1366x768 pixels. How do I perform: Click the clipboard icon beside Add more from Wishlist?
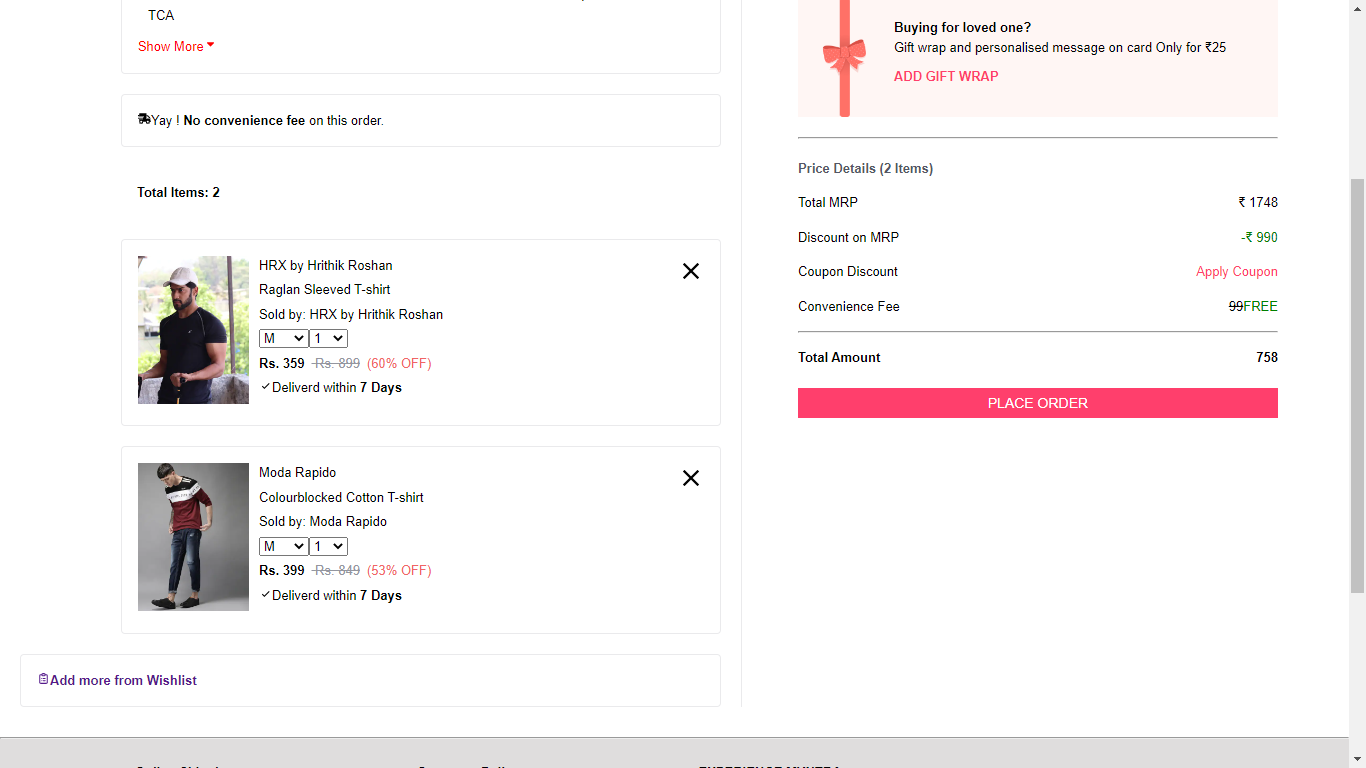(x=43, y=679)
